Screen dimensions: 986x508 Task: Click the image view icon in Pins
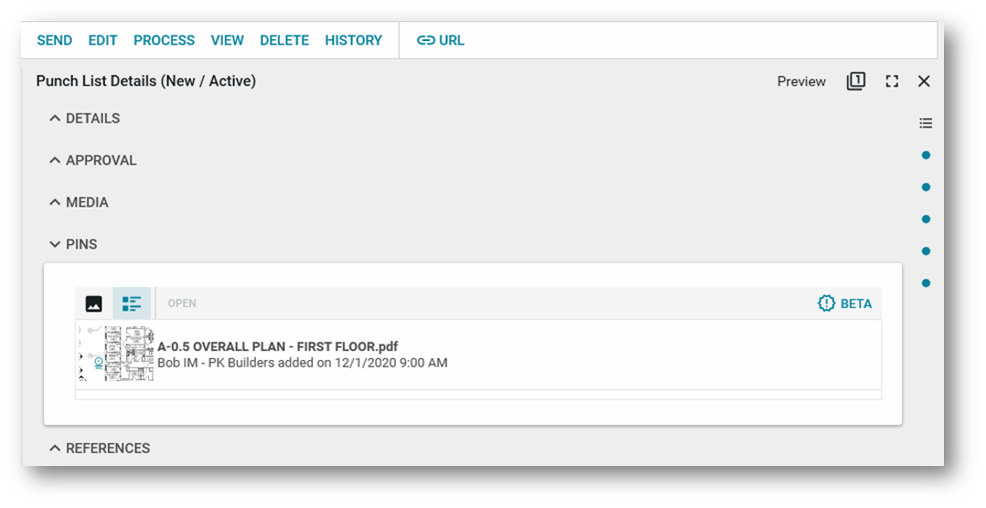tap(94, 304)
